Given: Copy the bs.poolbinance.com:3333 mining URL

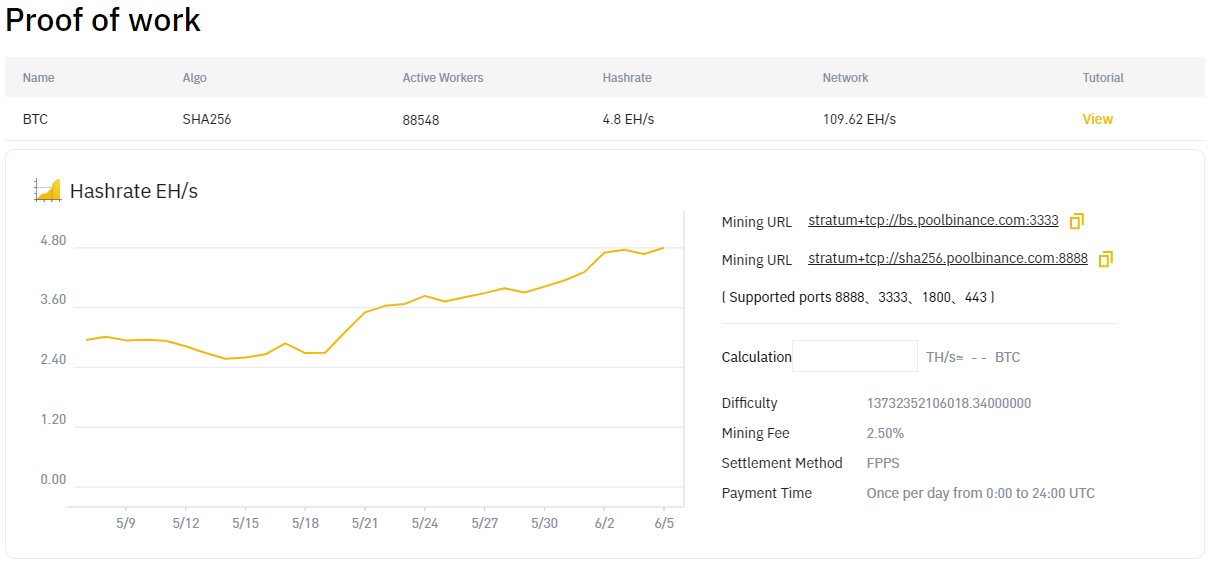Looking at the screenshot, I should [x=1077, y=221].
